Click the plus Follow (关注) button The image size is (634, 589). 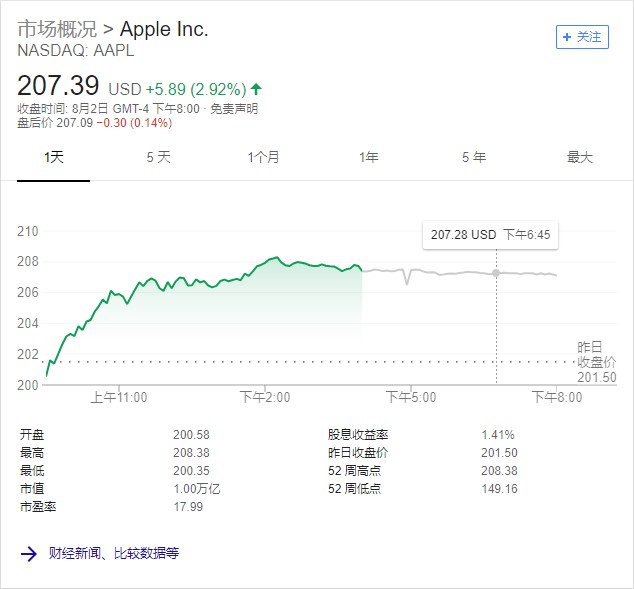(582, 36)
